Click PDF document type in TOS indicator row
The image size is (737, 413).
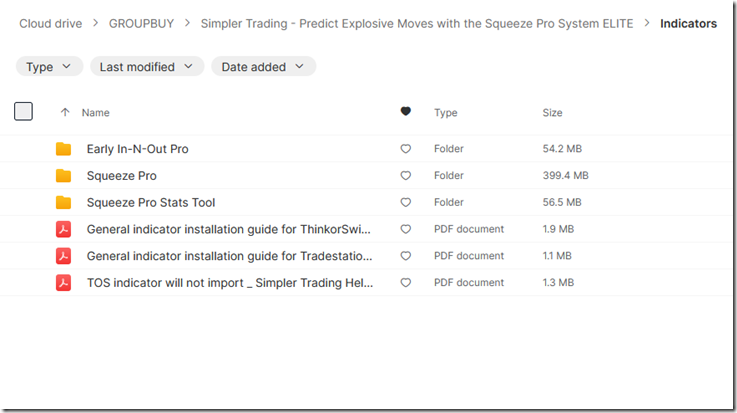pos(469,283)
